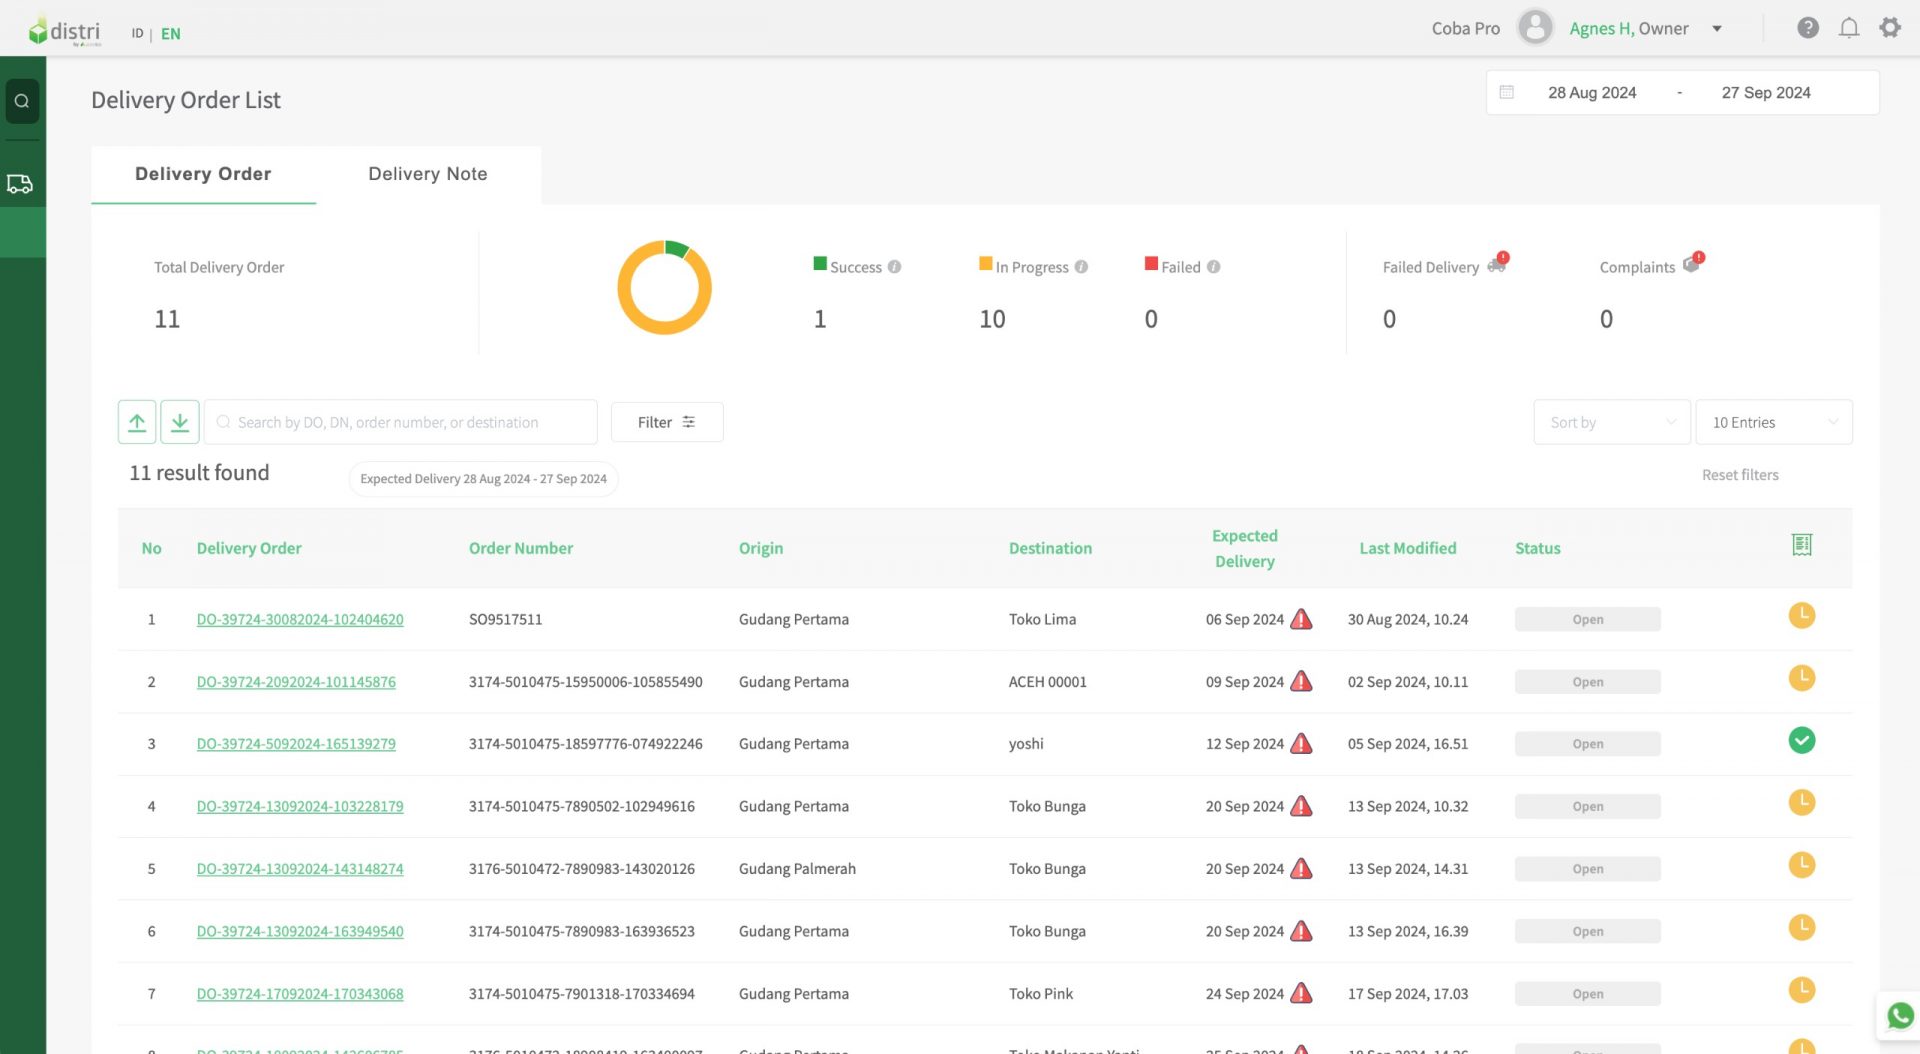Click the download icon button
The width and height of the screenshot is (1920, 1054).
coord(180,422)
